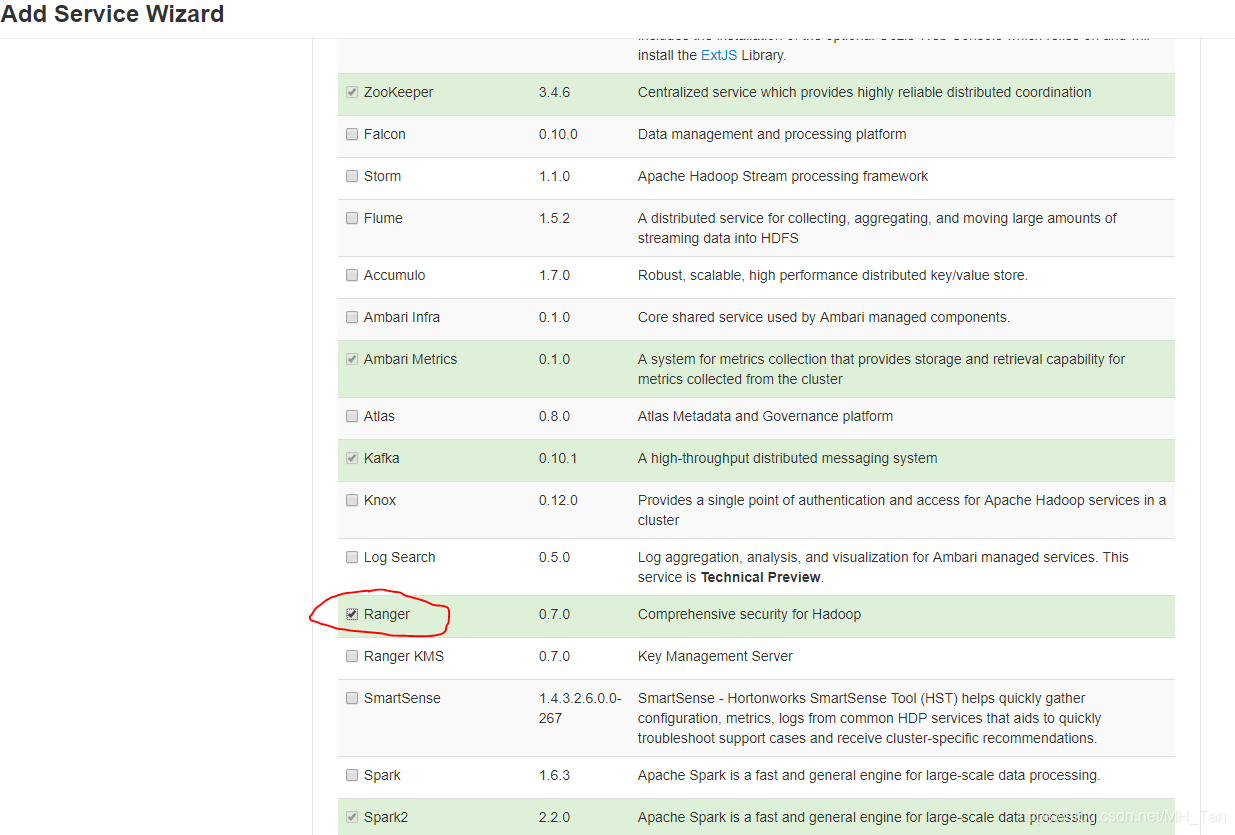Image resolution: width=1235 pixels, height=835 pixels.
Task: Click the Ambari Metrics label
Action: pyautogui.click(x=410, y=359)
